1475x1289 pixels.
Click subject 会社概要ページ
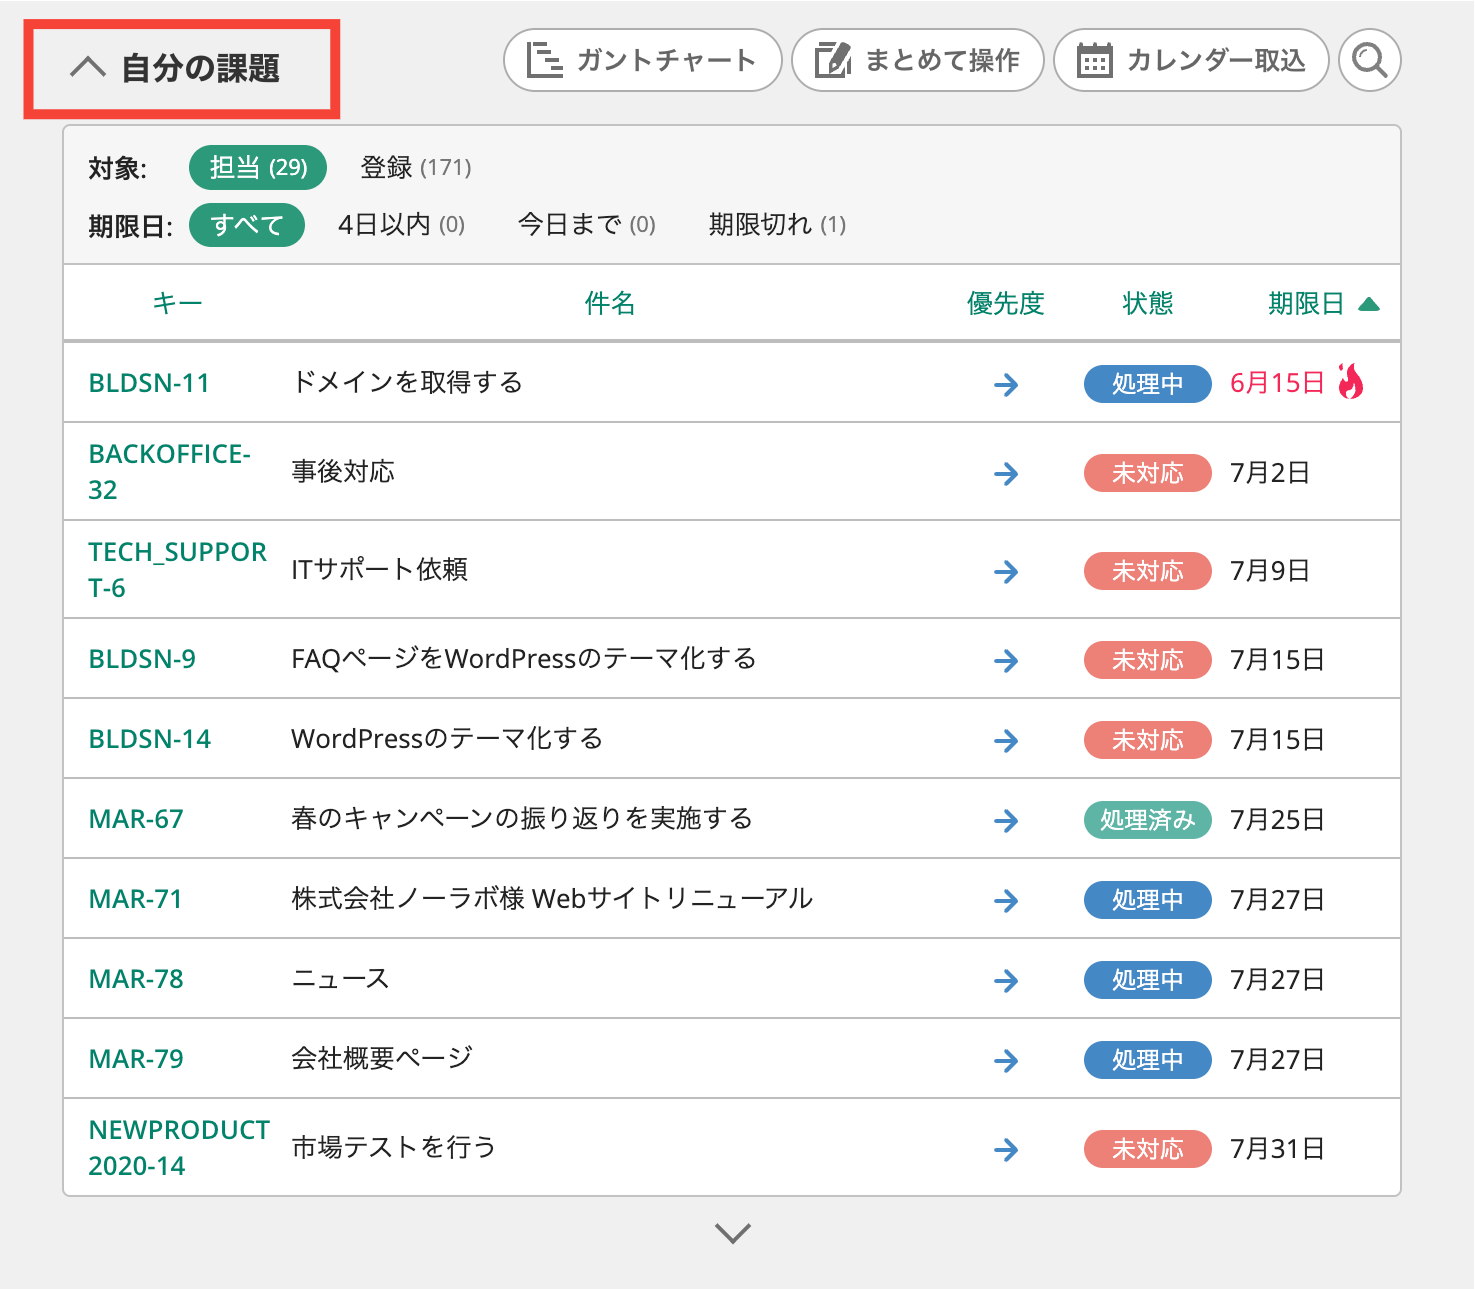pos(382,1059)
